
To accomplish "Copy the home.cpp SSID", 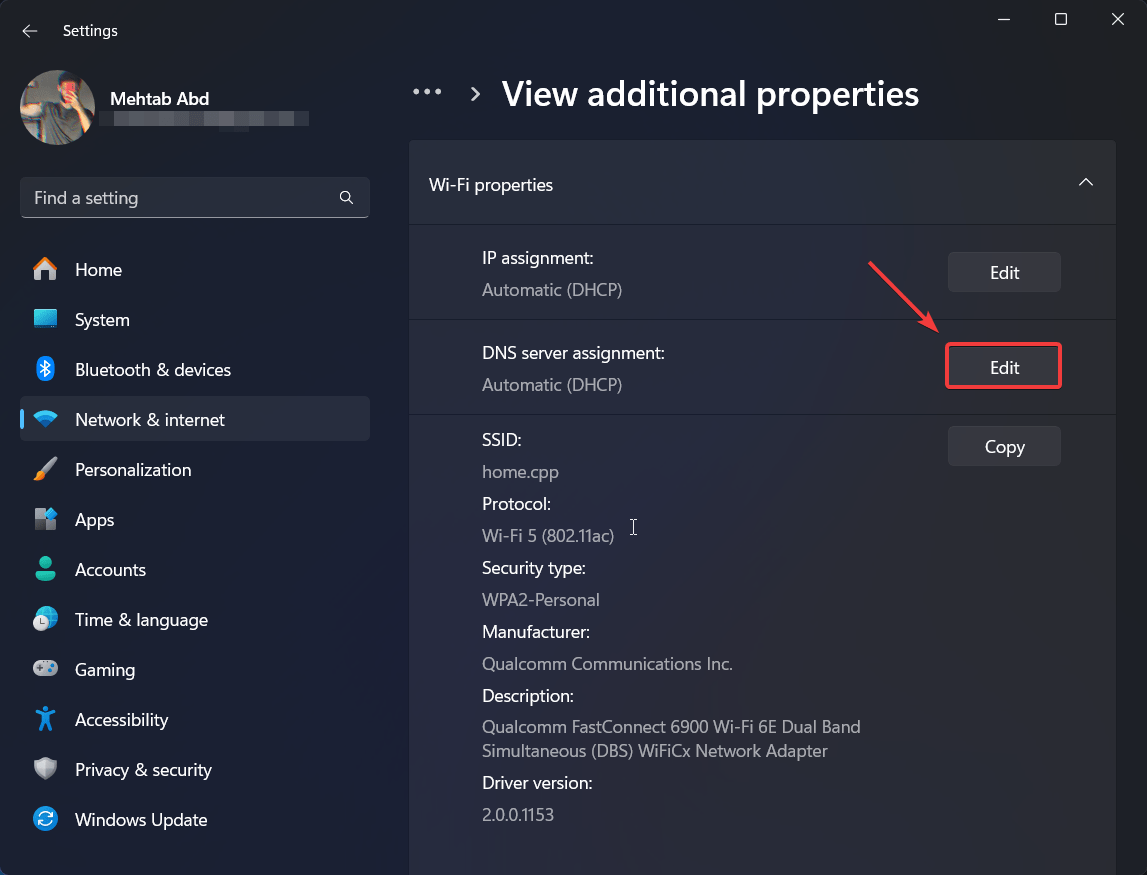I will coord(1003,446).
